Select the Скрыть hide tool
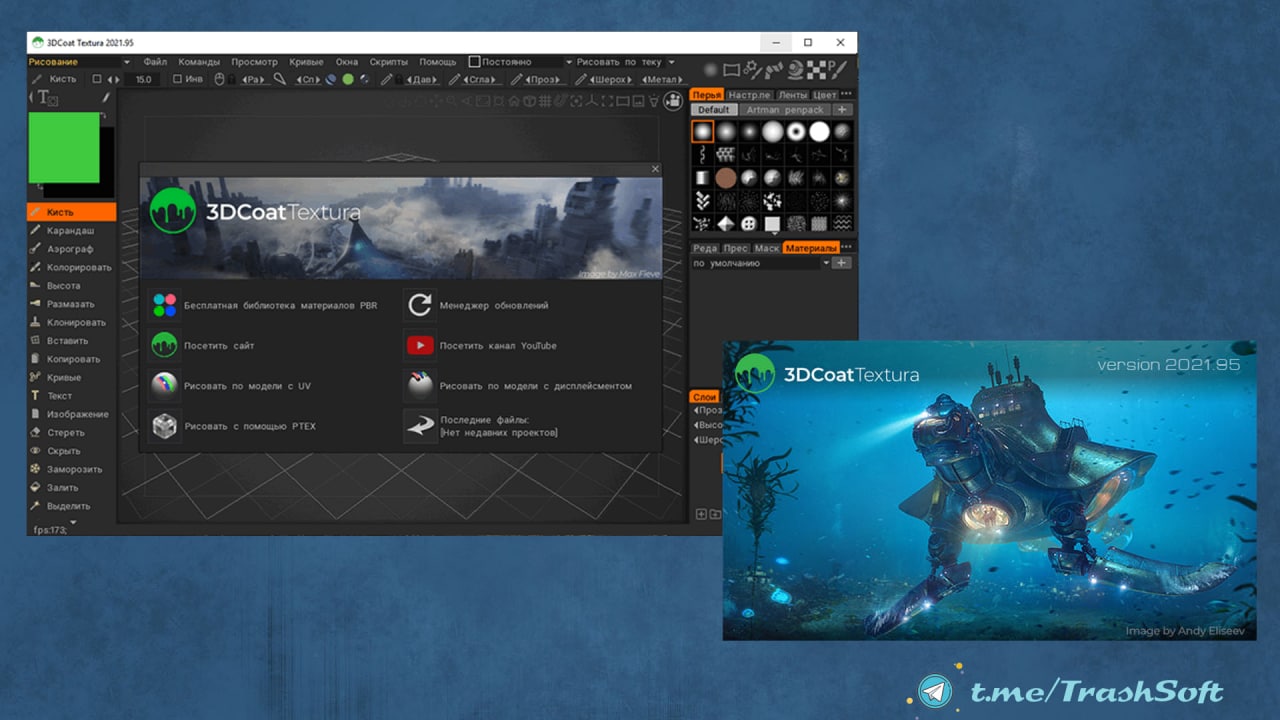This screenshot has width=1280, height=720. [71, 451]
